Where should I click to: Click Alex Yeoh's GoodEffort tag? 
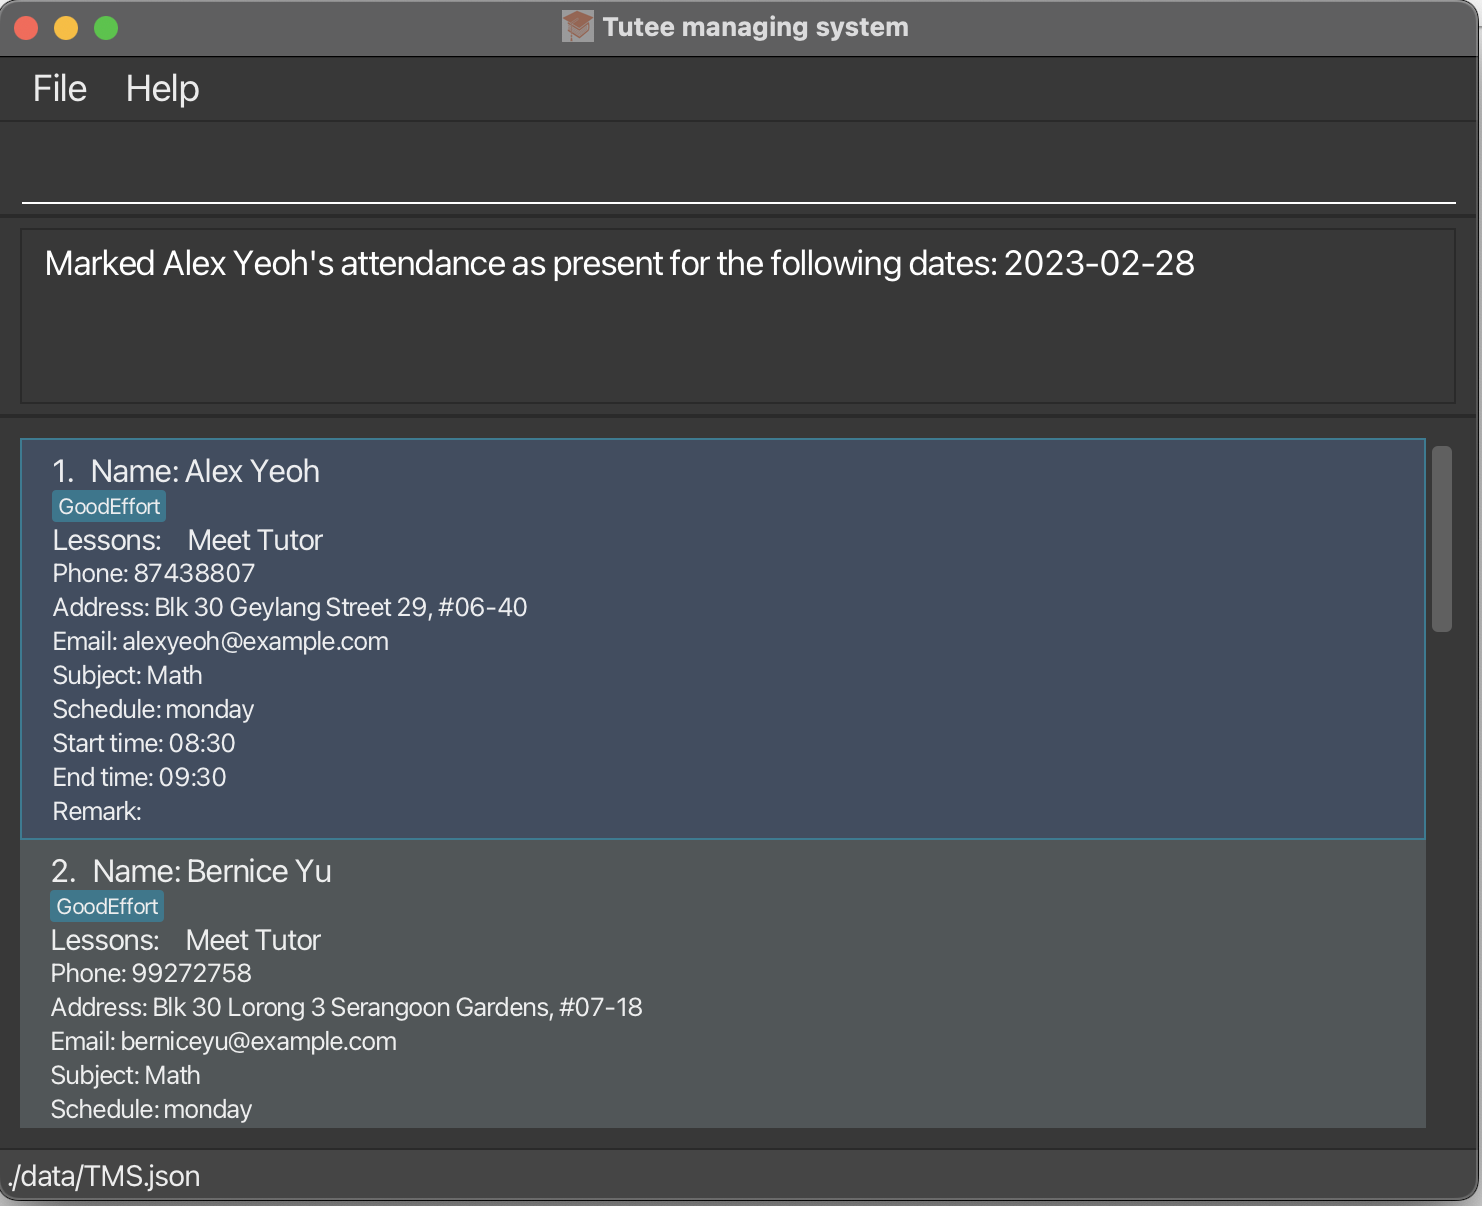point(109,506)
